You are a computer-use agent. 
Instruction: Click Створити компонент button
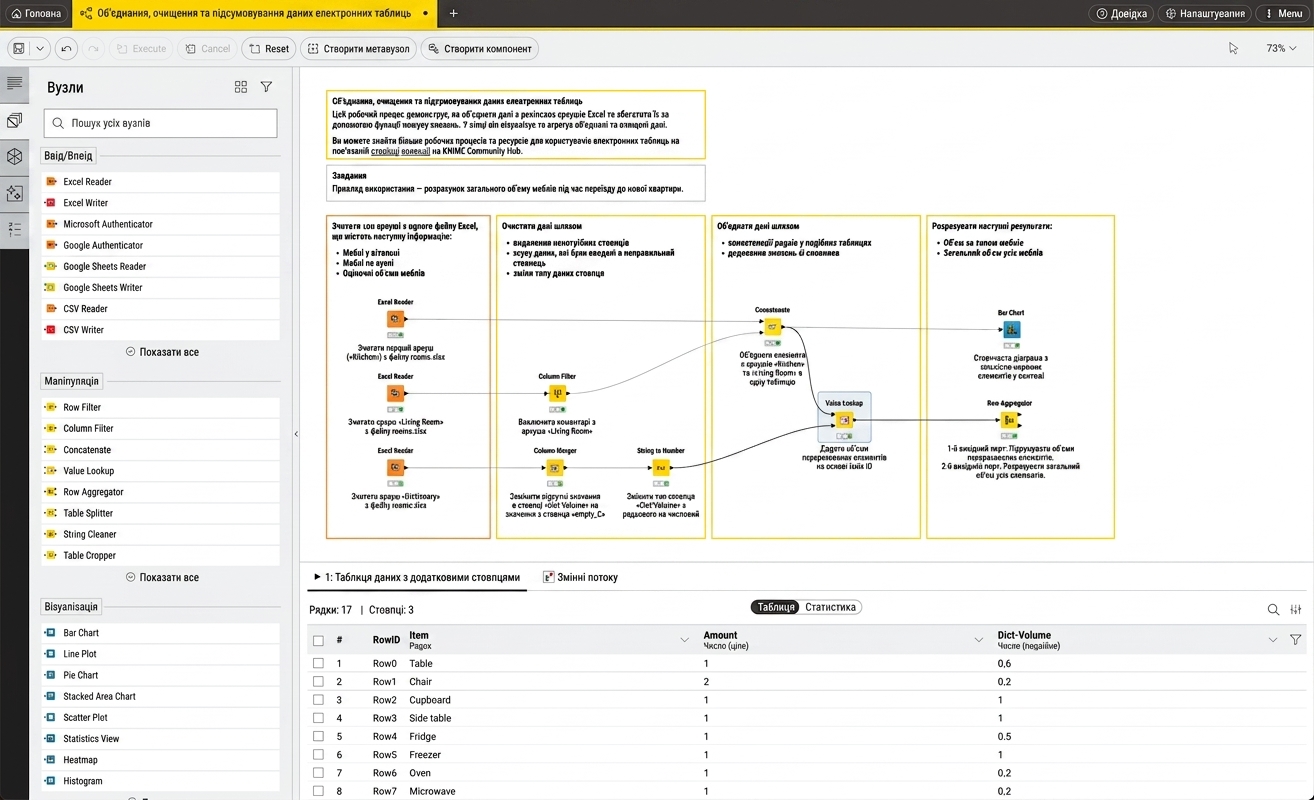pos(479,48)
